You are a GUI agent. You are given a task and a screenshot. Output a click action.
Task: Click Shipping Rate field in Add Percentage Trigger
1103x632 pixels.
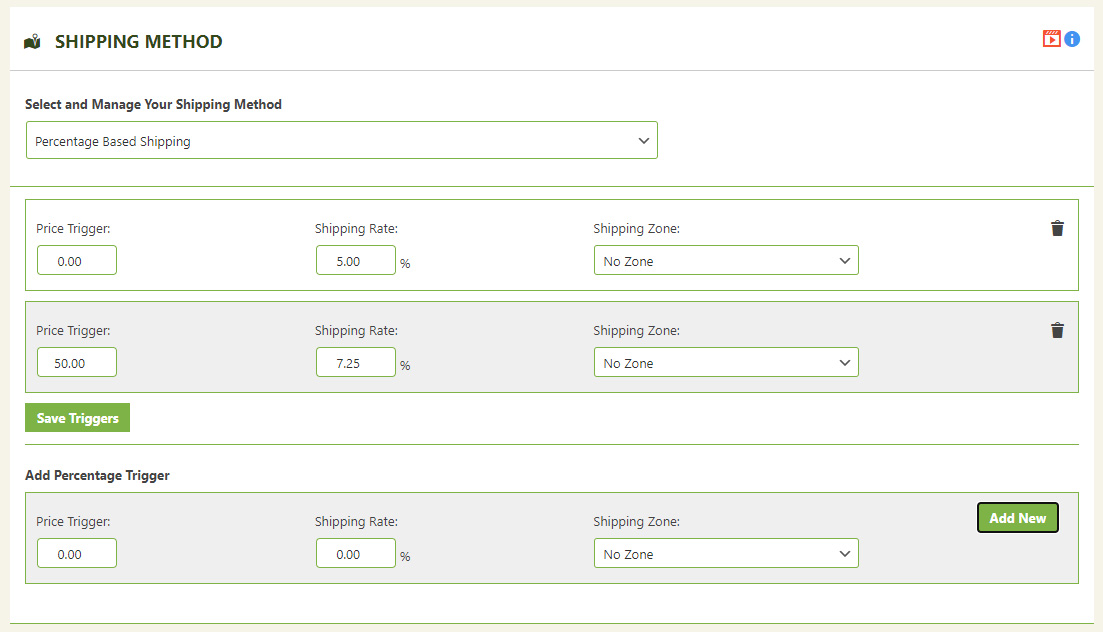click(x=355, y=554)
